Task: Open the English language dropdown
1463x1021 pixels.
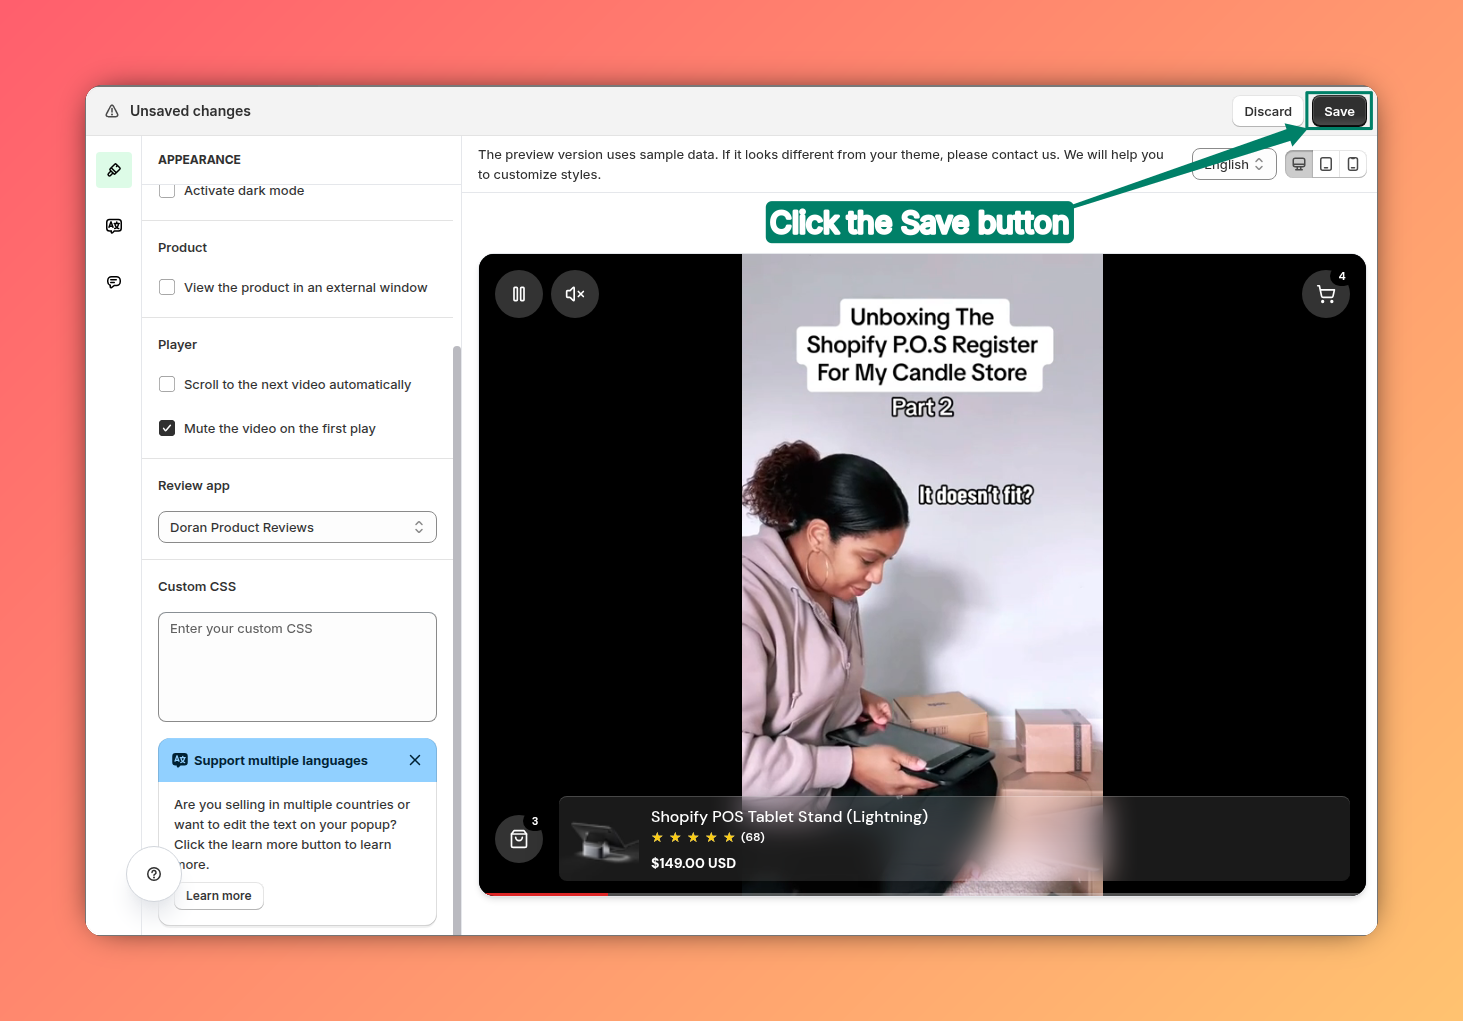Action: click(x=1234, y=164)
